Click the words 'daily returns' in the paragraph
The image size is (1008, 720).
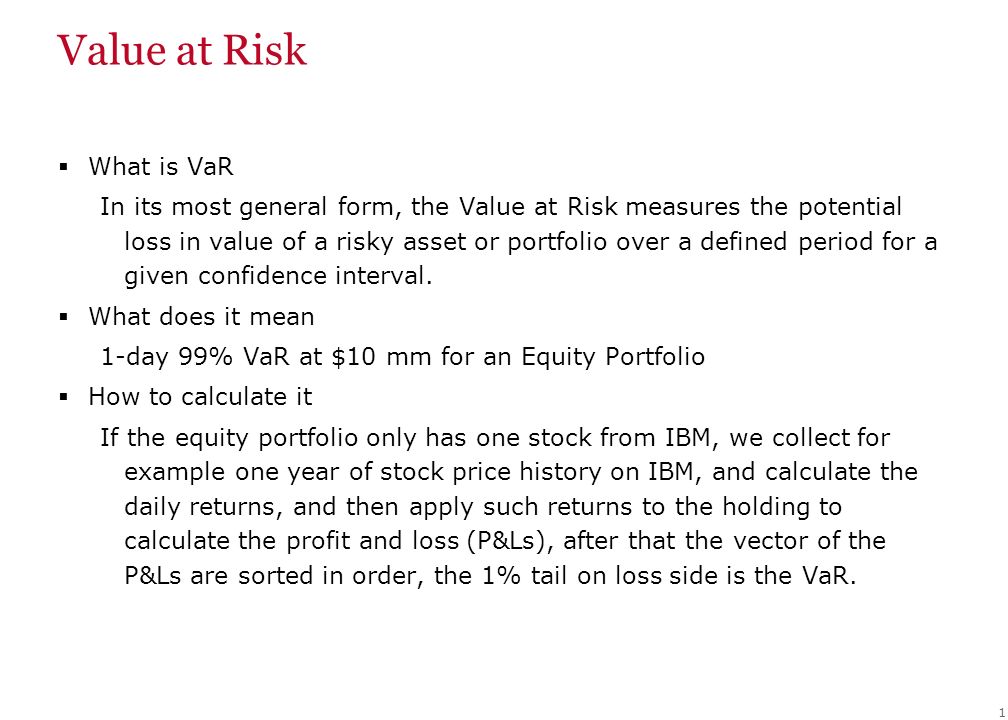pos(202,507)
